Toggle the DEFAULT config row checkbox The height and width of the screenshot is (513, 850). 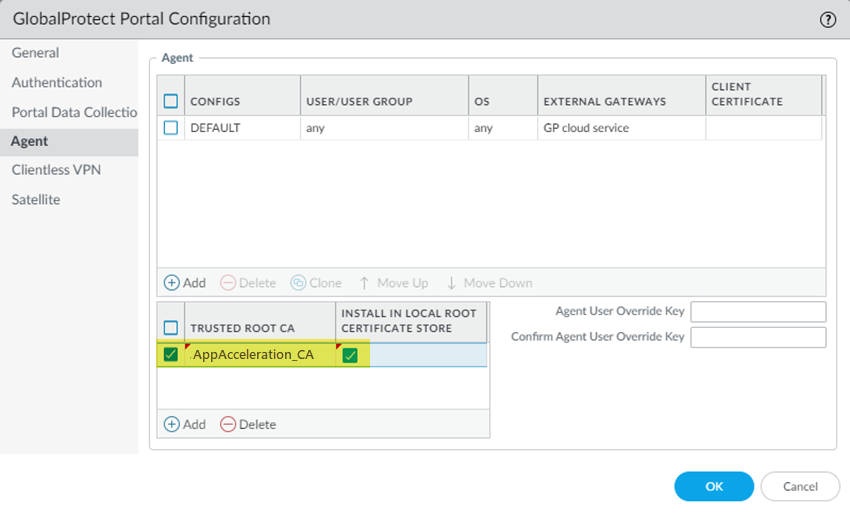click(171, 128)
